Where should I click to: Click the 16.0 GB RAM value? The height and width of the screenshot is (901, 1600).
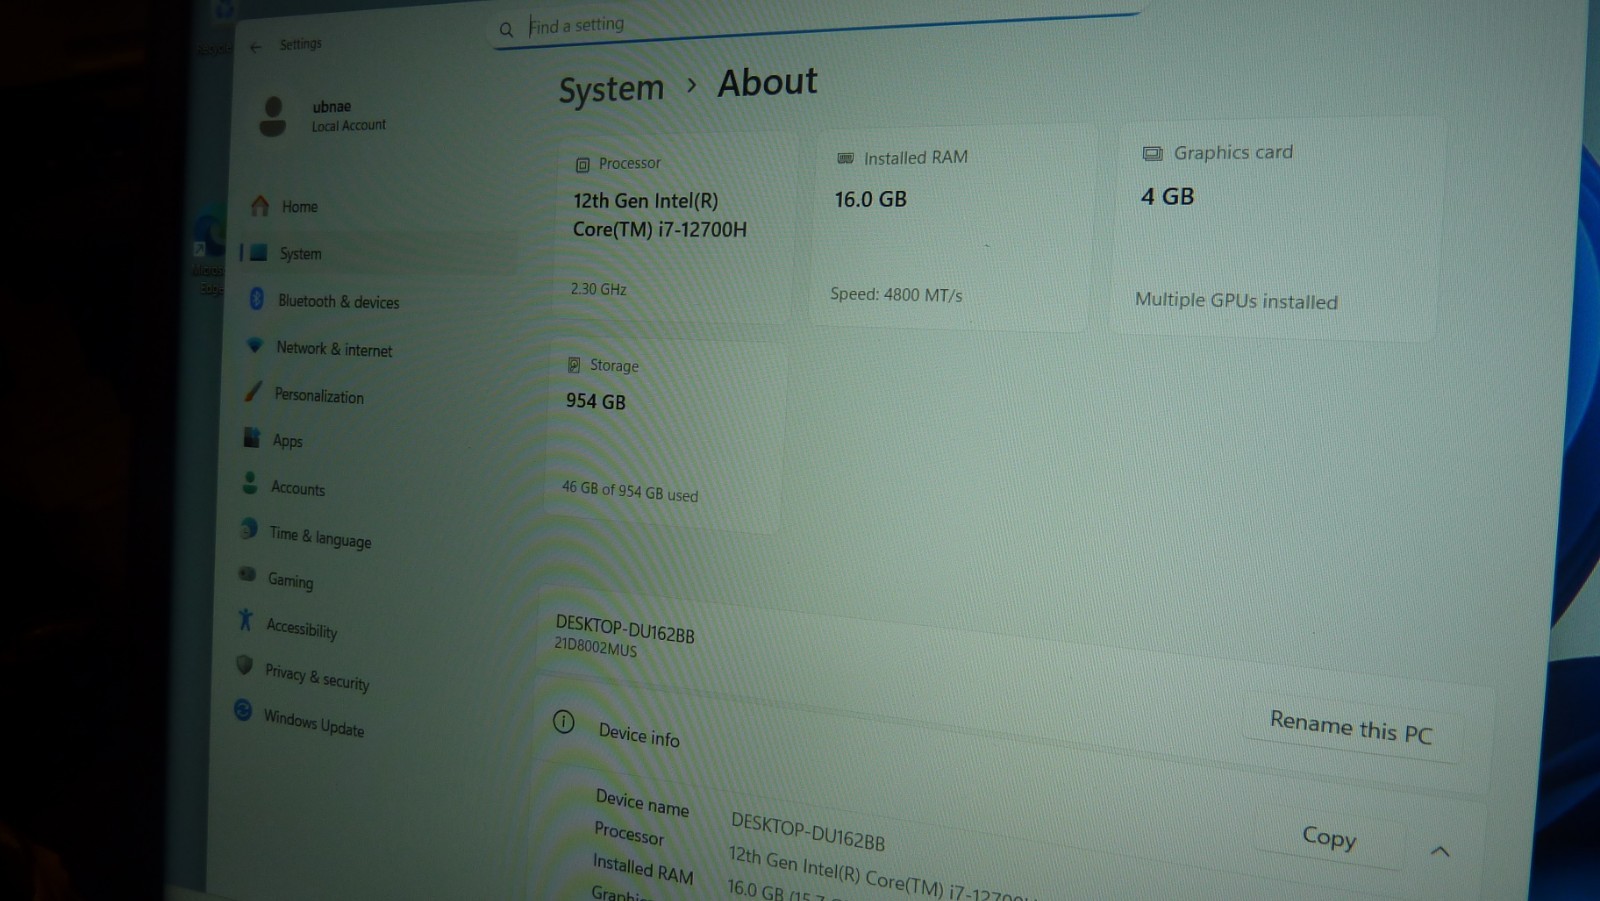(871, 199)
